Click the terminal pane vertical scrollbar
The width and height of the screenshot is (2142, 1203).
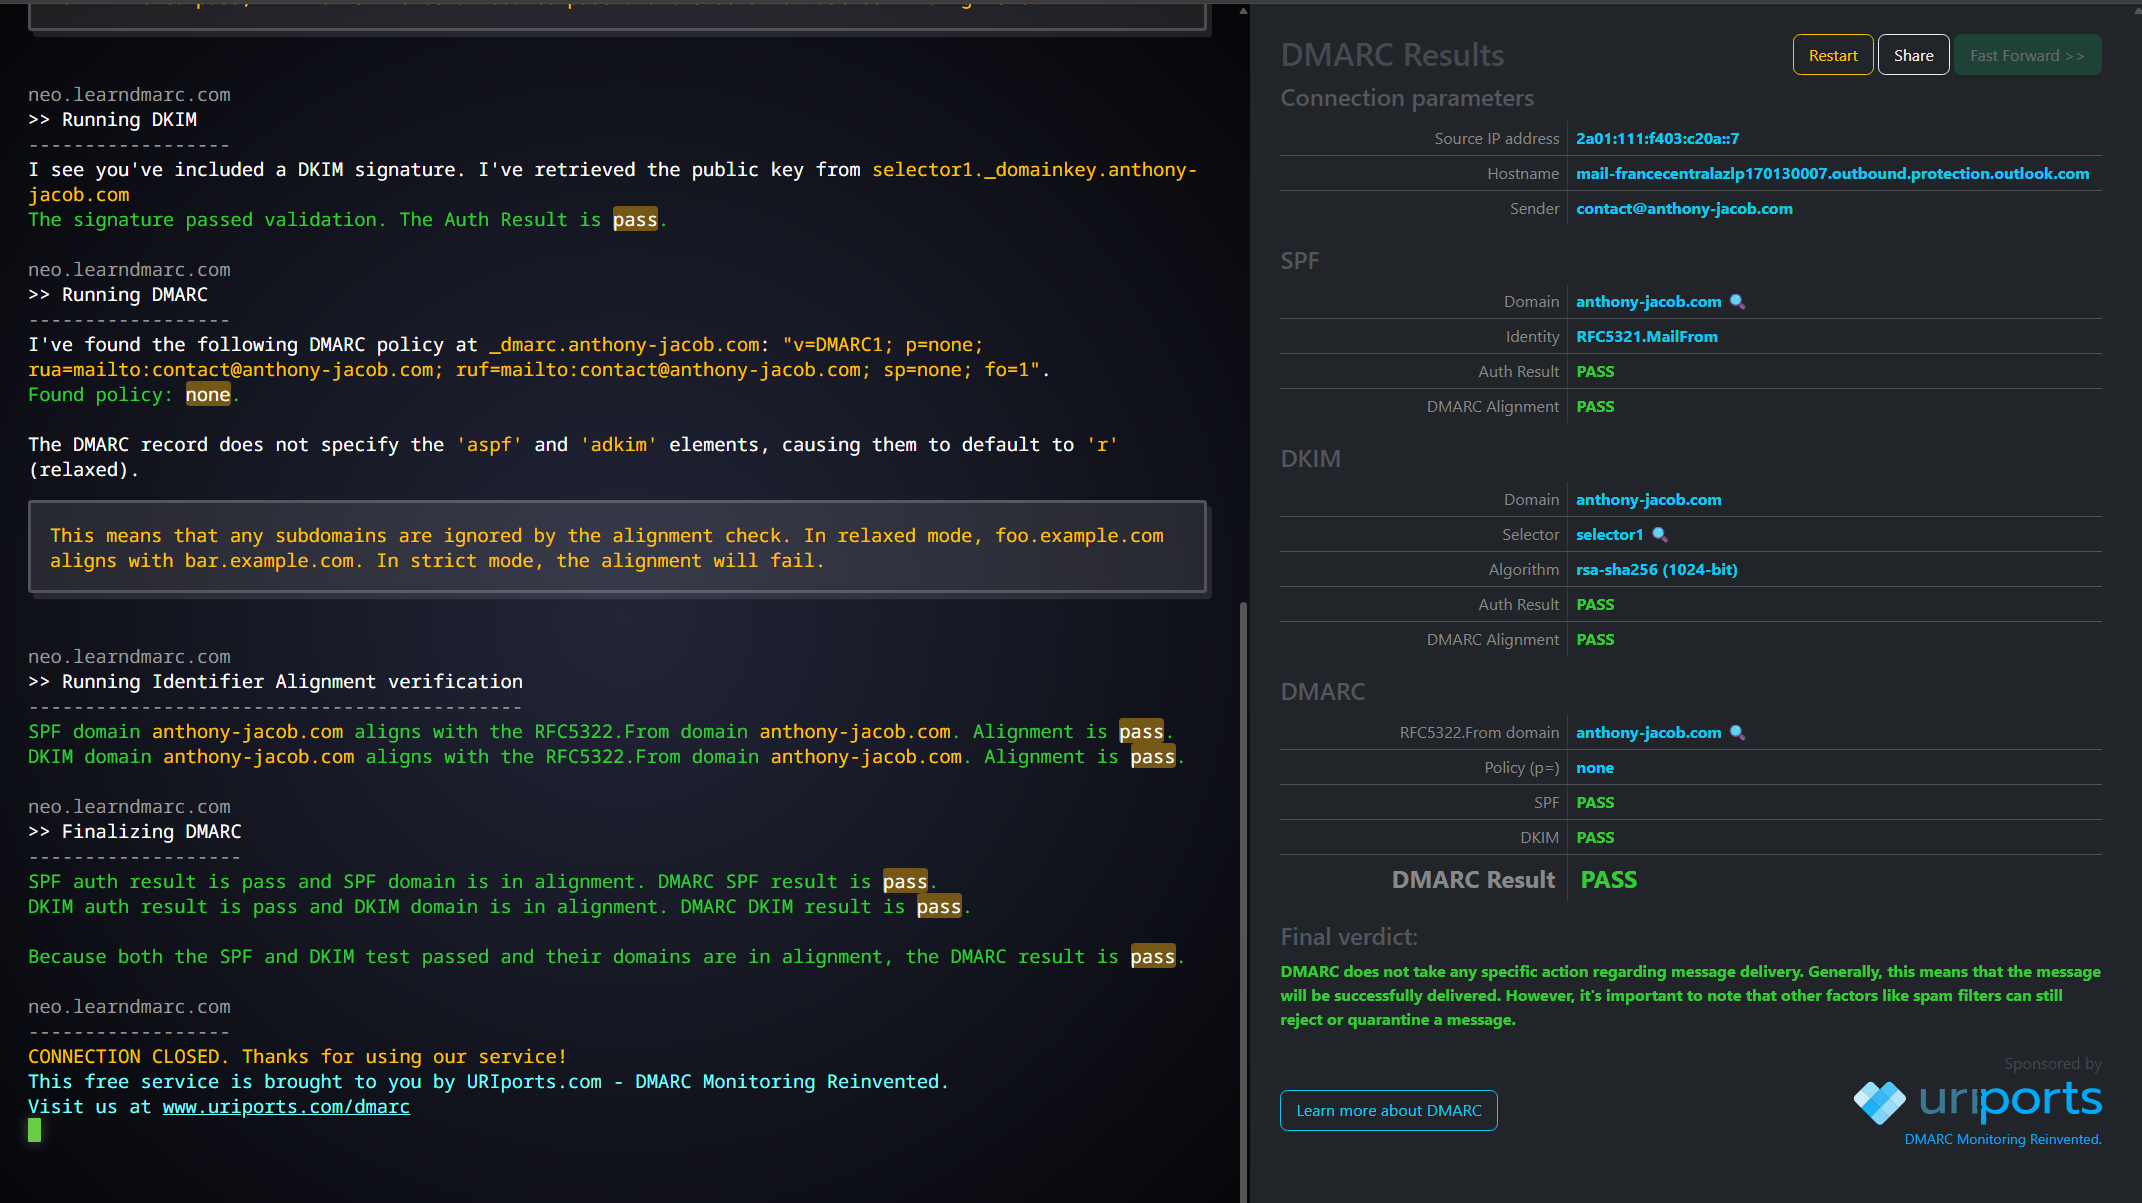click(x=1243, y=900)
